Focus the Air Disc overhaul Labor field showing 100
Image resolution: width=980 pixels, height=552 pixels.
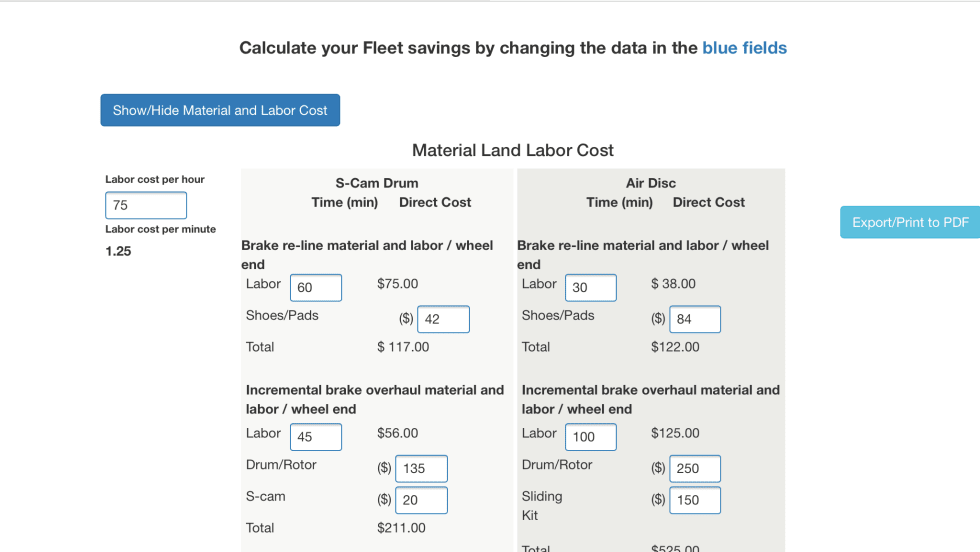click(591, 437)
